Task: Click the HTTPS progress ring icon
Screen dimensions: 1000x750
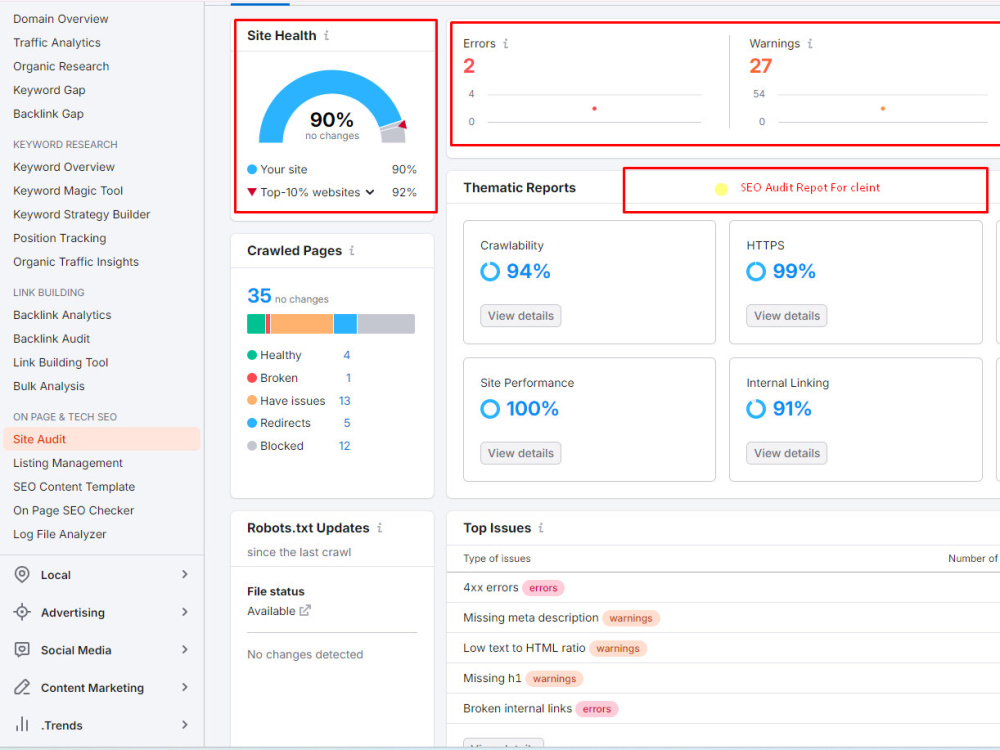Action: click(x=756, y=272)
